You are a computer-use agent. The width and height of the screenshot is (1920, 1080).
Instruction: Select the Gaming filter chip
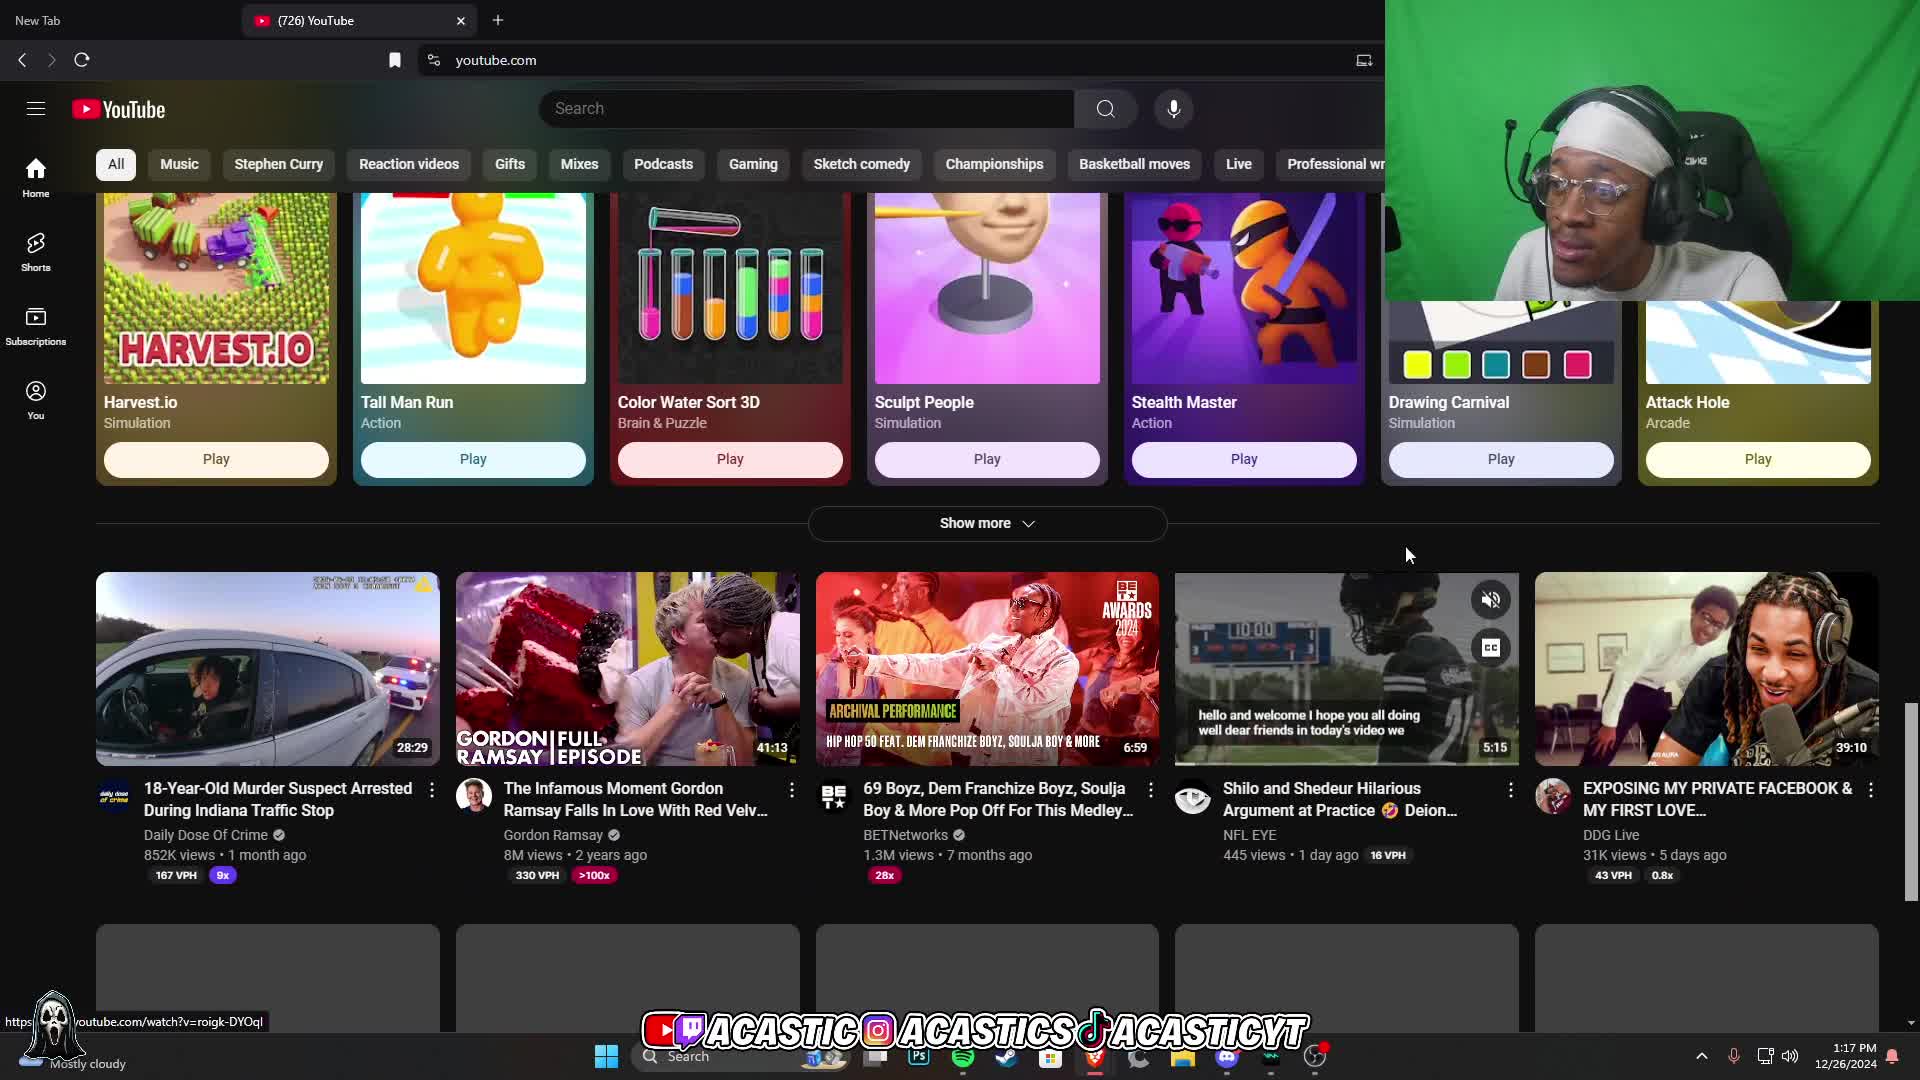point(753,164)
